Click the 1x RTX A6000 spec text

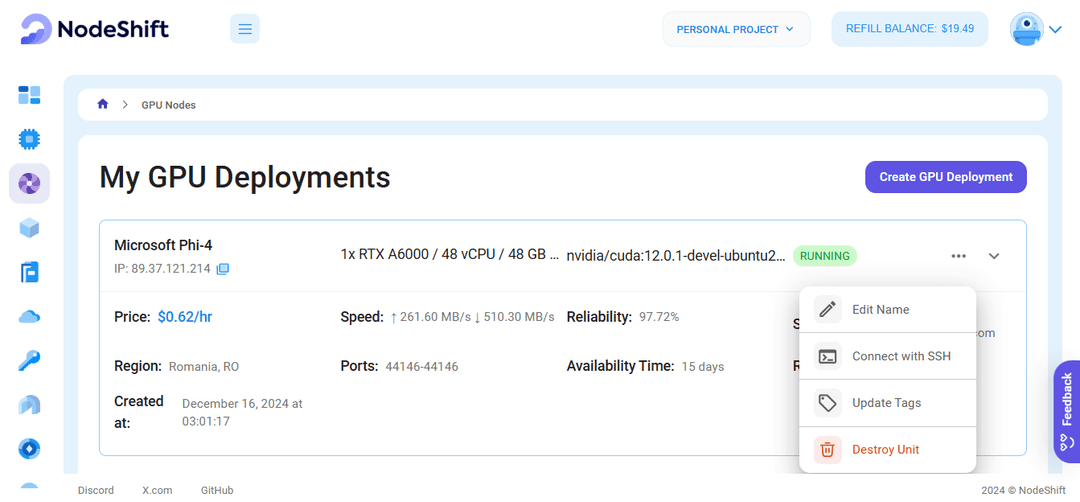tap(450, 255)
